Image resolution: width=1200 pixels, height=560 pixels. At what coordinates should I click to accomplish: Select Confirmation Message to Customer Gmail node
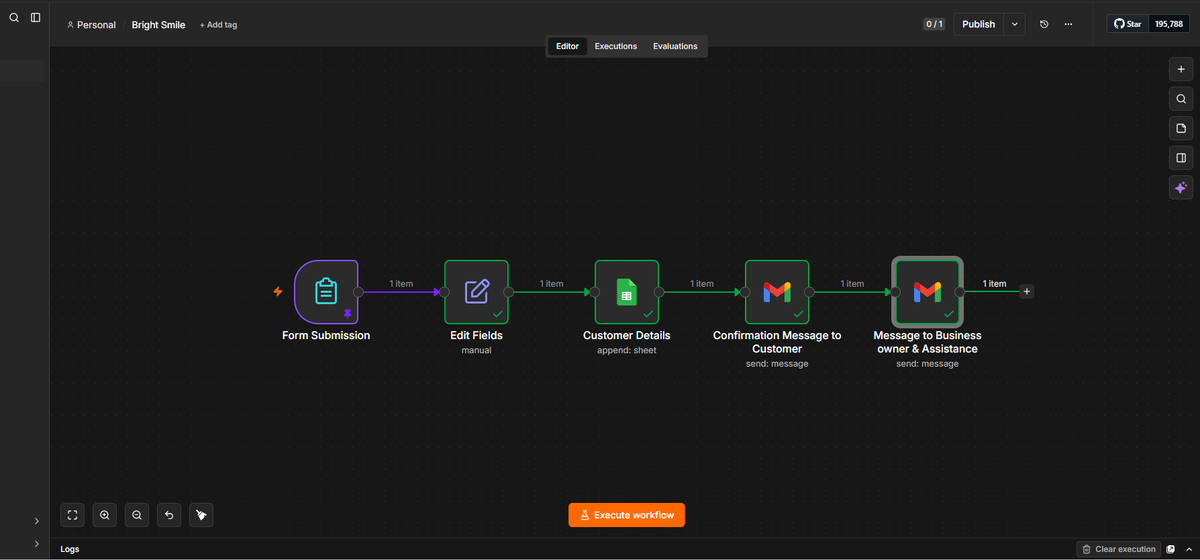[777, 292]
